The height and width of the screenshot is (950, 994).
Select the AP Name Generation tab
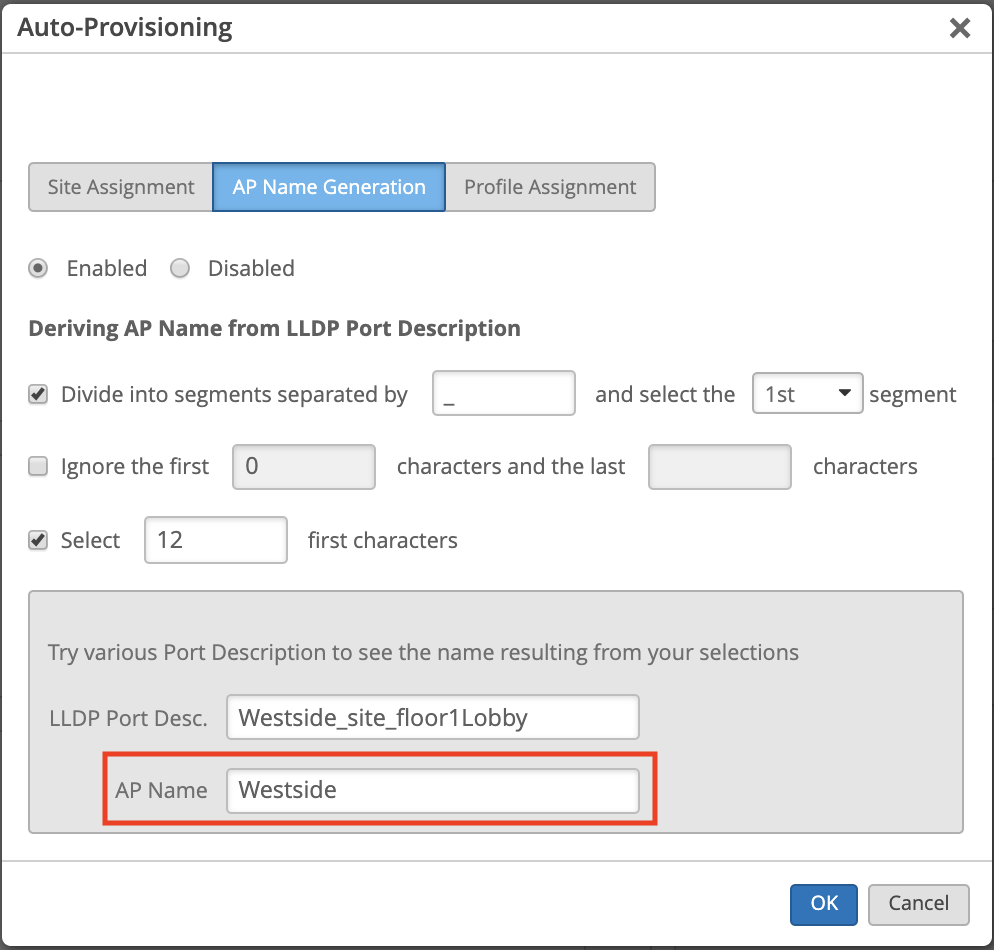(329, 187)
